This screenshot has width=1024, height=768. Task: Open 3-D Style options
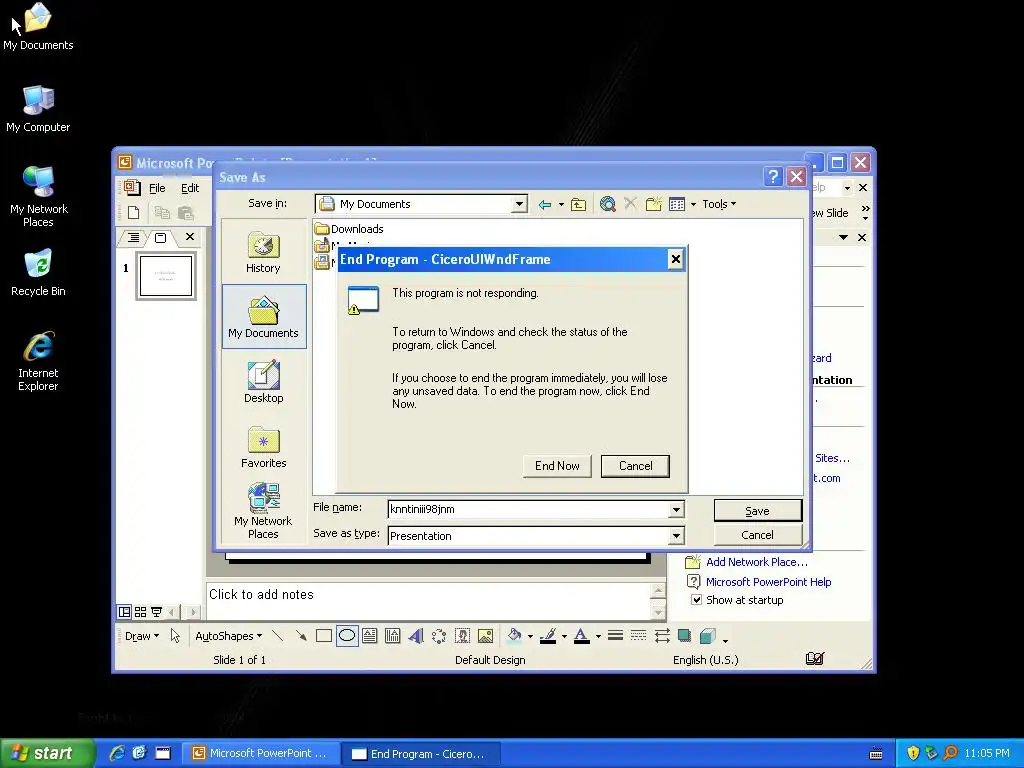coord(708,635)
